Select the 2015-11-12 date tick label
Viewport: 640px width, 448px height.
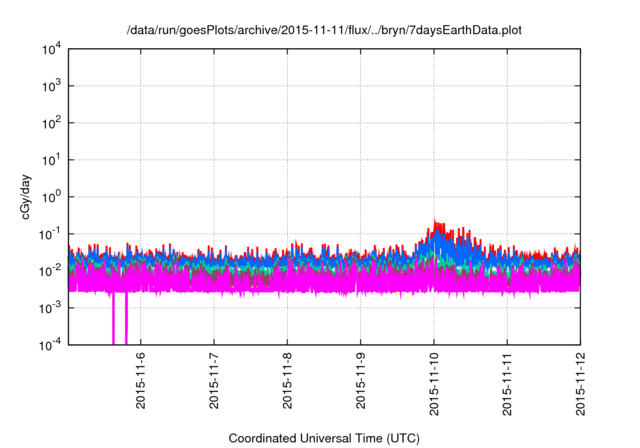(580, 384)
